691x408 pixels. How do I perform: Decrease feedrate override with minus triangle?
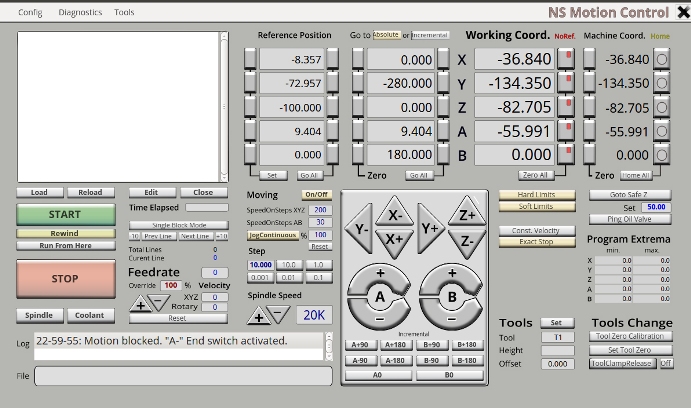pyautogui.click(x=159, y=302)
